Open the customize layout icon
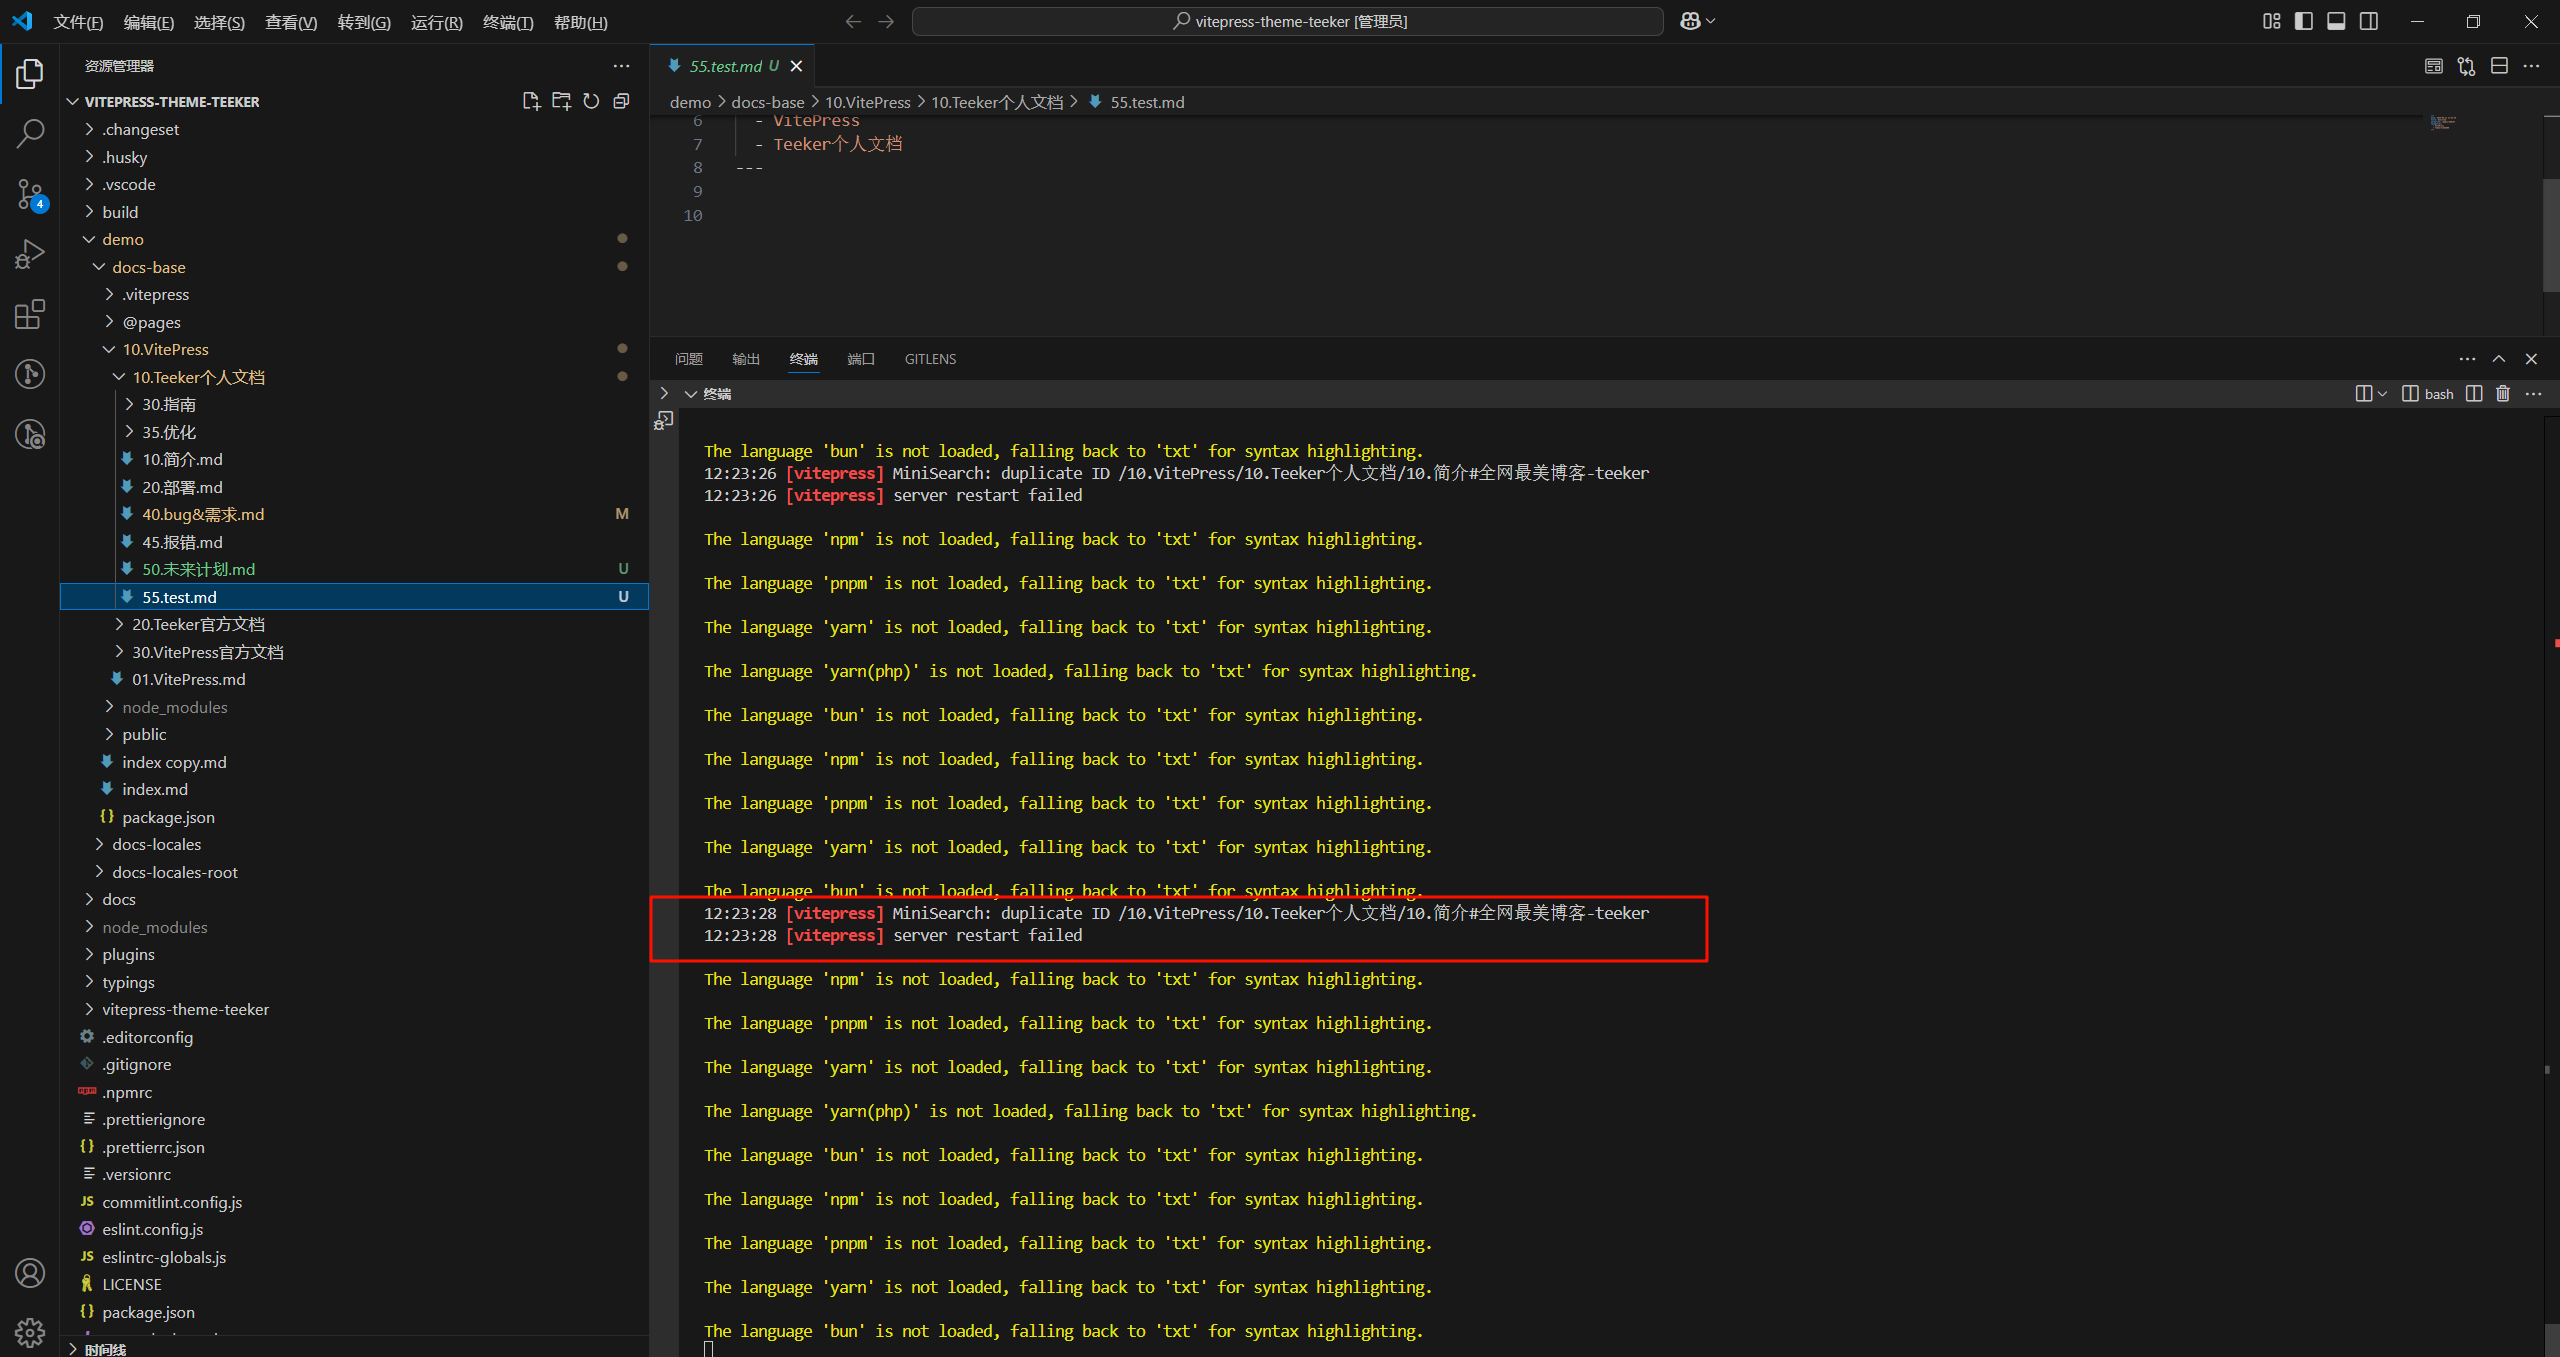Screen dimensions: 2560x1357 (x=2271, y=21)
